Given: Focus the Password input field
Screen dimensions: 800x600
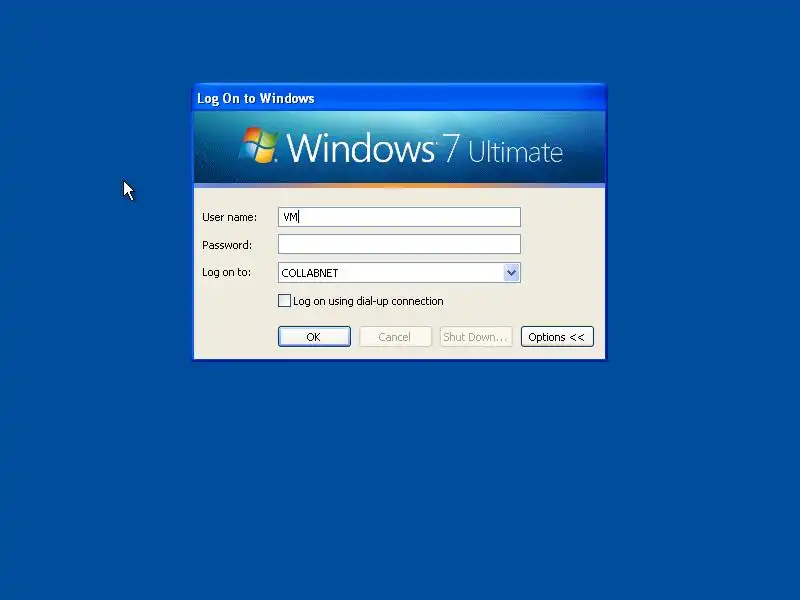Looking at the screenshot, I should click(x=399, y=244).
